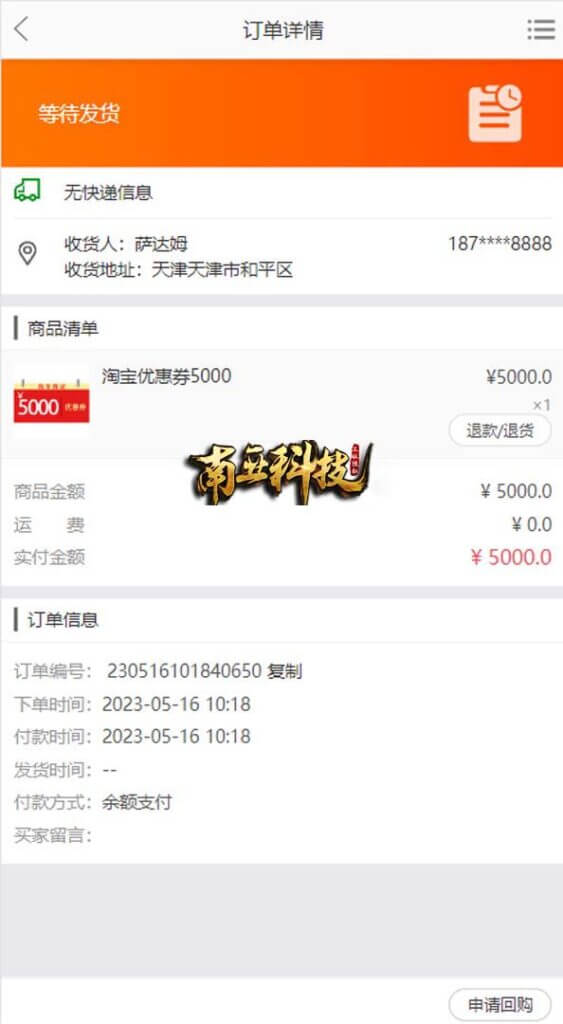Viewport: 563px width, 1024px height.
Task: Tap the 订单信息 section header
Action: coord(63,620)
